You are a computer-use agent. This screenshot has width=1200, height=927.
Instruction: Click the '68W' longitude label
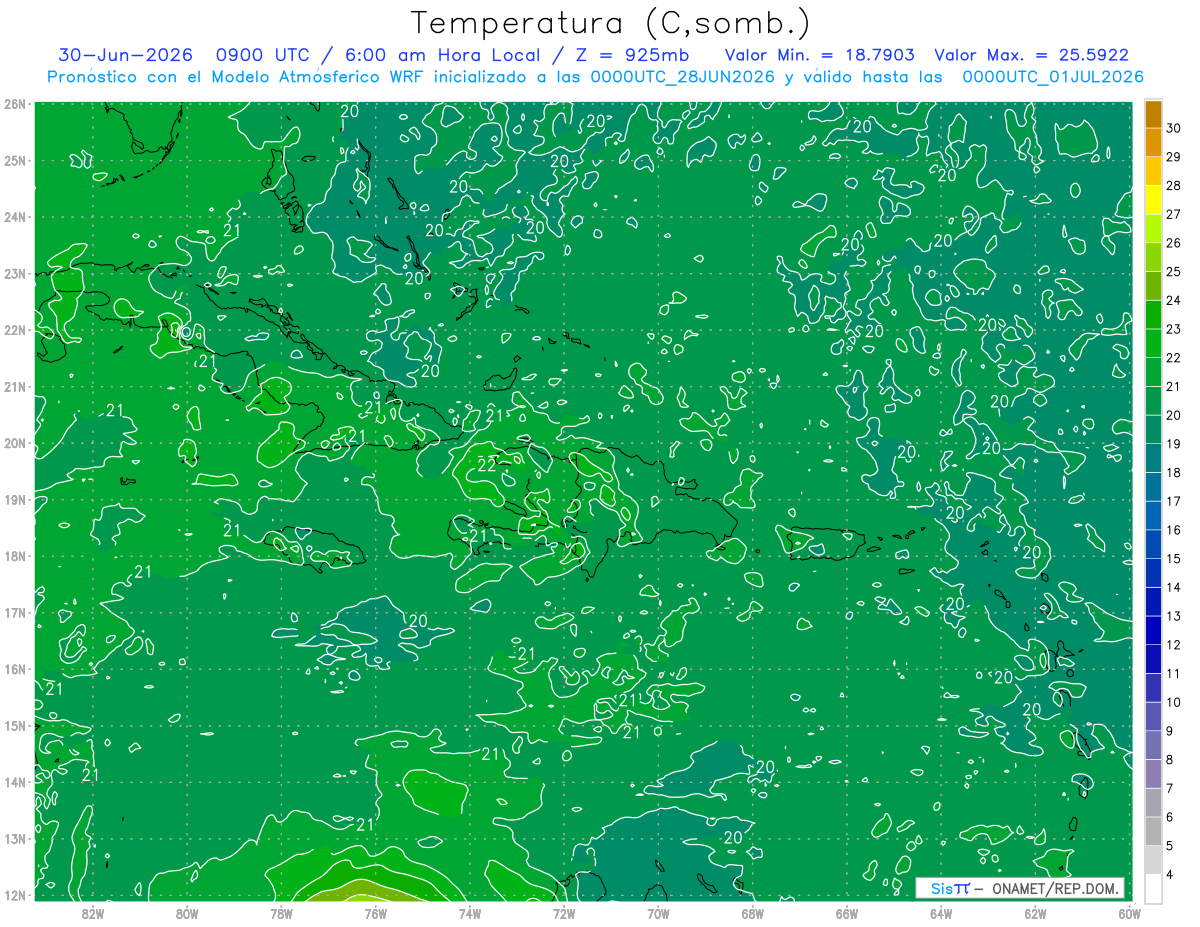click(x=752, y=913)
